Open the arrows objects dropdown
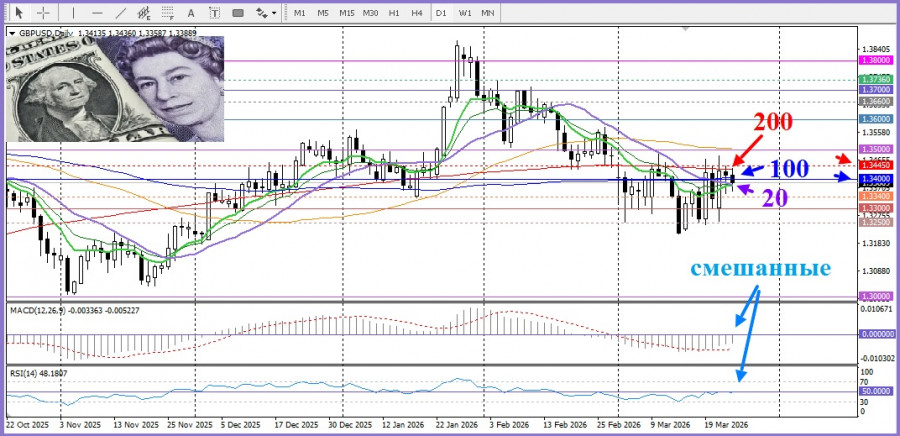Screen dimensions: 900x436 pos(266,13)
